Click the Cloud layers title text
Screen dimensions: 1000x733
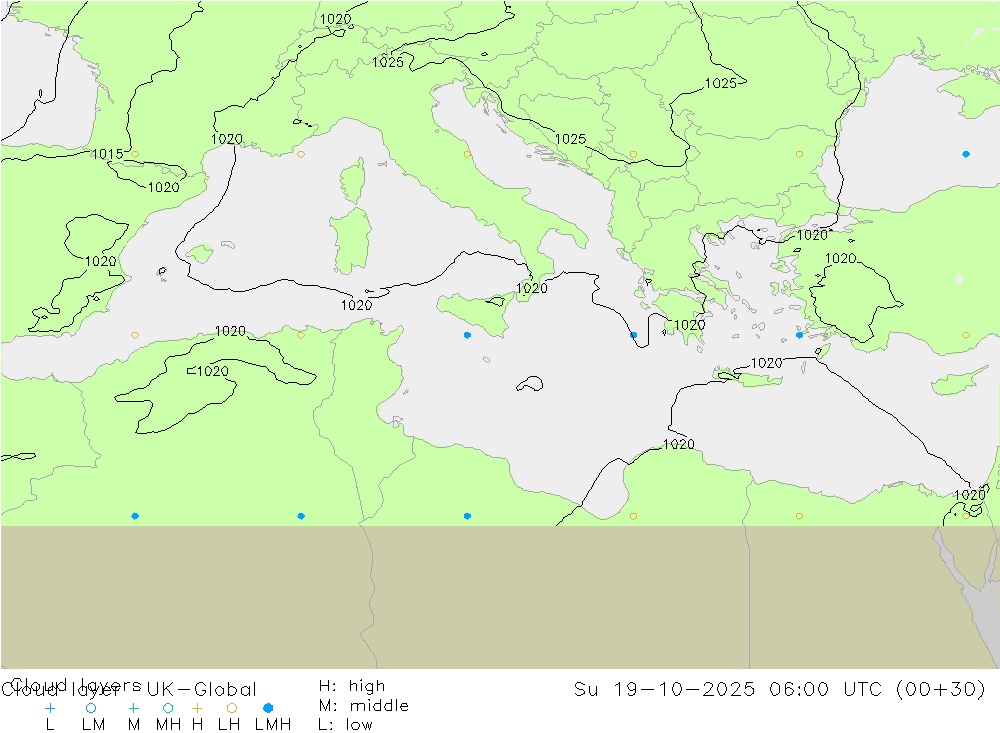(77, 685)
